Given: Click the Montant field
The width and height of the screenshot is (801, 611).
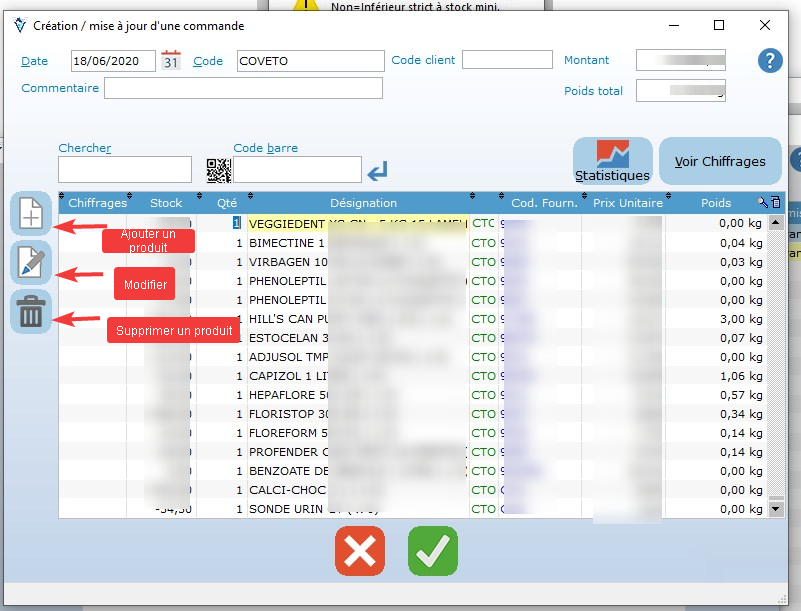Looking at the screenshot, I should point(680,60).
